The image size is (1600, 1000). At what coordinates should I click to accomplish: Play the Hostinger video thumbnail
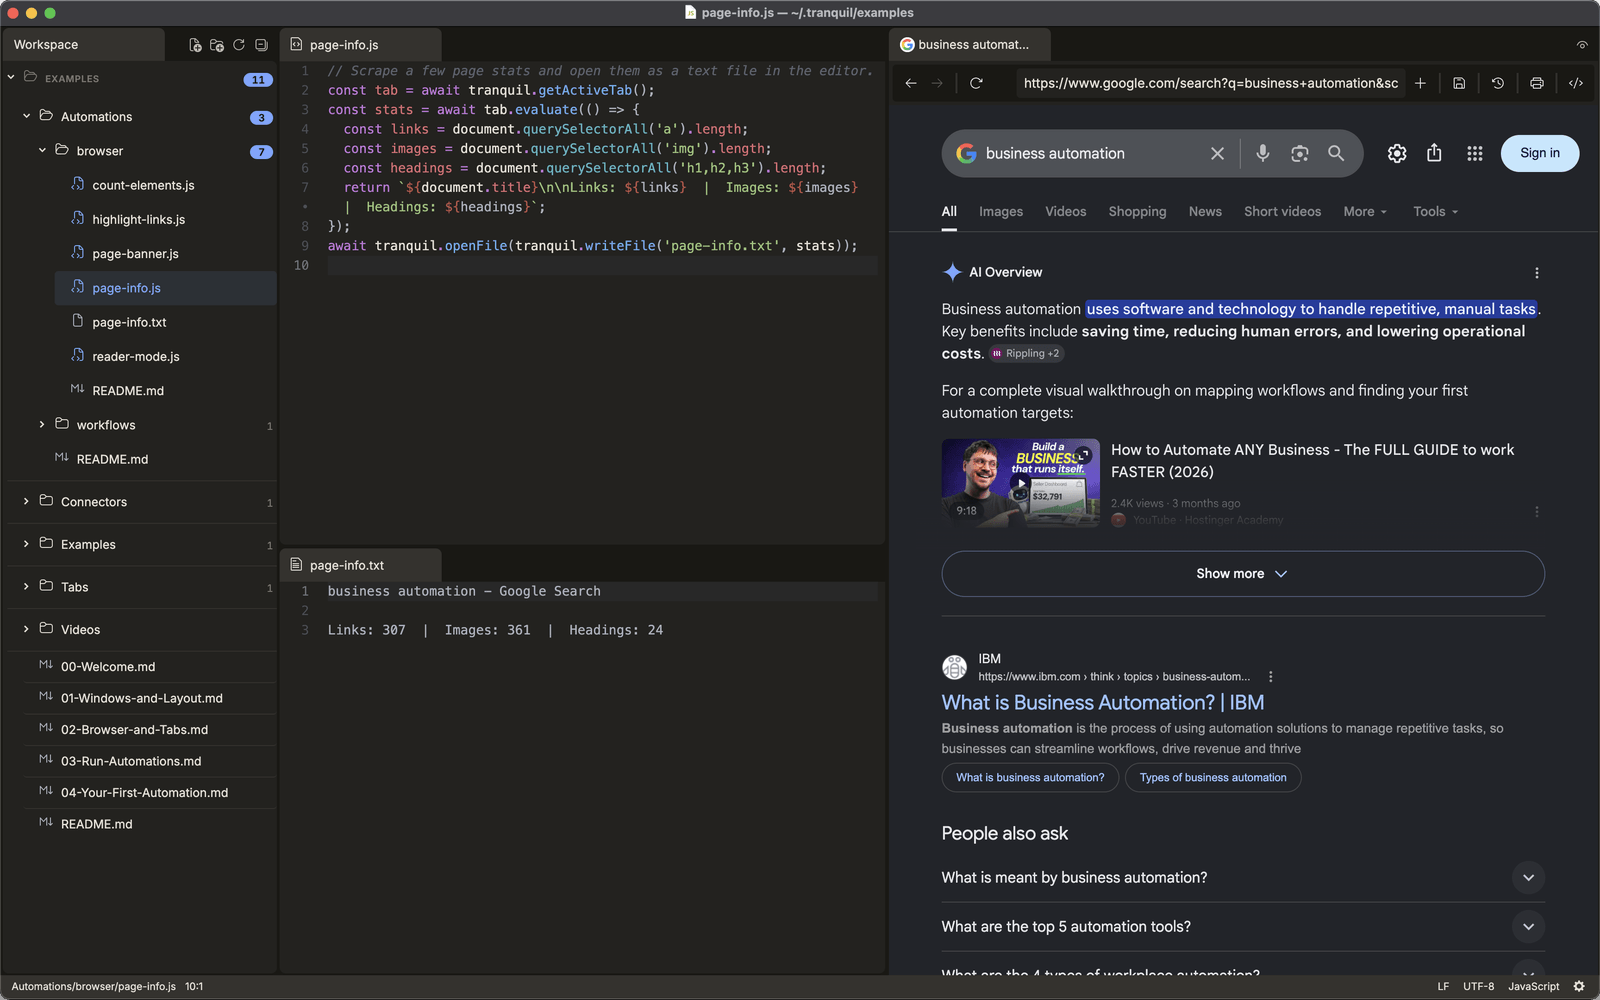(x=1020, y=483)
